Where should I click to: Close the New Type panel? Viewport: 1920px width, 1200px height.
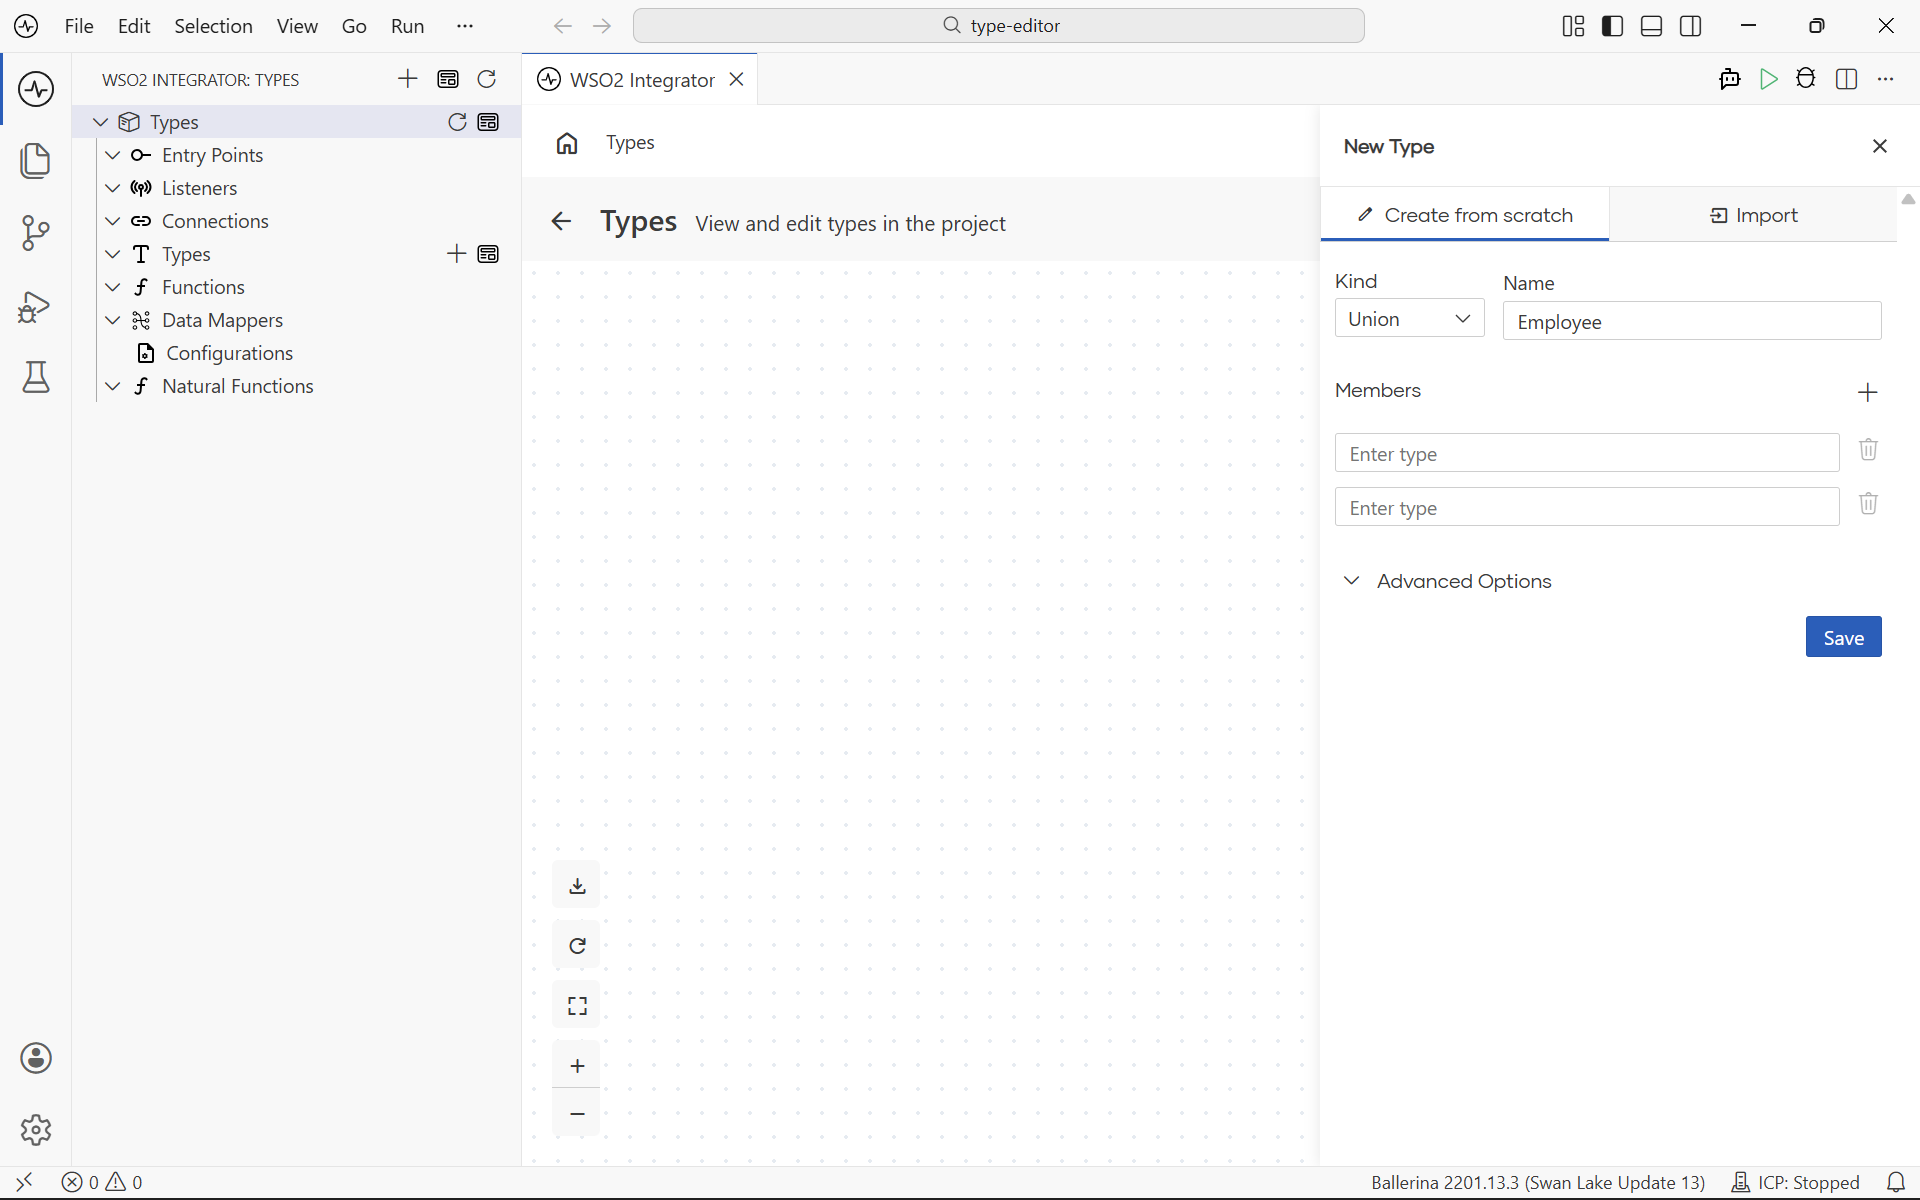1880,147
